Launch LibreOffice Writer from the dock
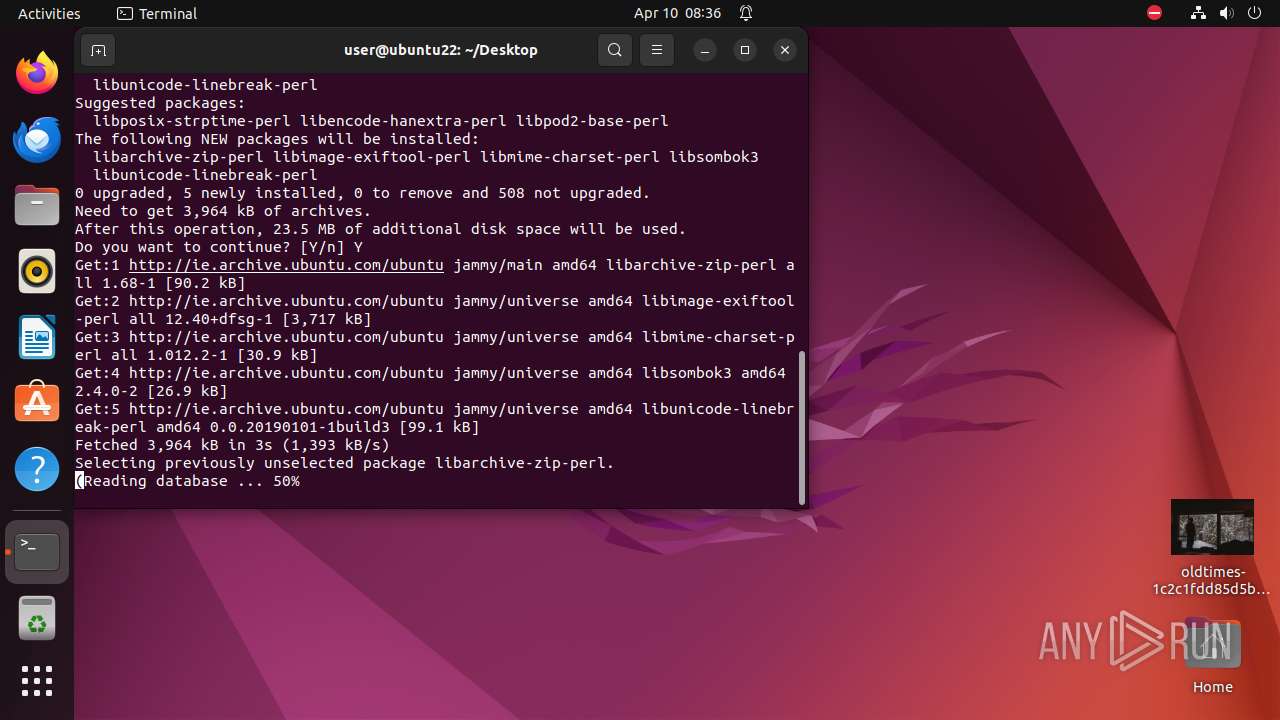Image resolution: width=1280 pixels, height=720 pixels. click(37, 337)
